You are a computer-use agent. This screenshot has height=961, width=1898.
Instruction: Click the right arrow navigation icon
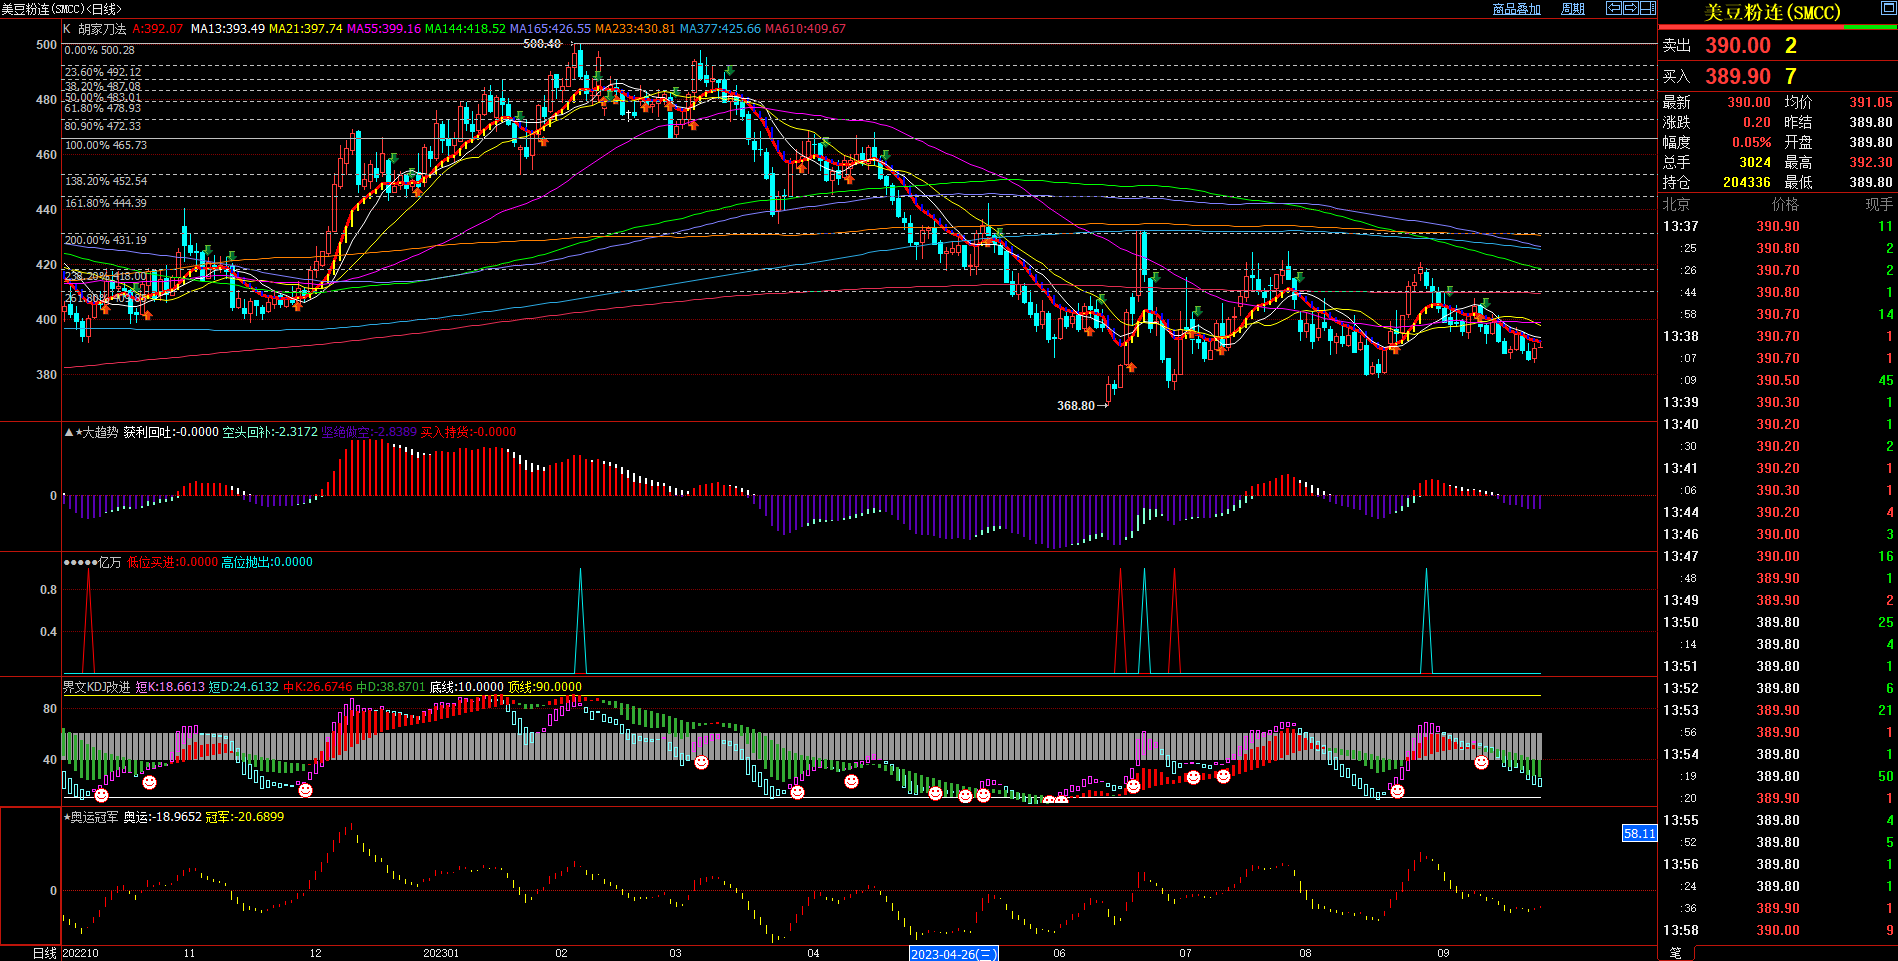pyautogui.click(x=1631, y=8)
